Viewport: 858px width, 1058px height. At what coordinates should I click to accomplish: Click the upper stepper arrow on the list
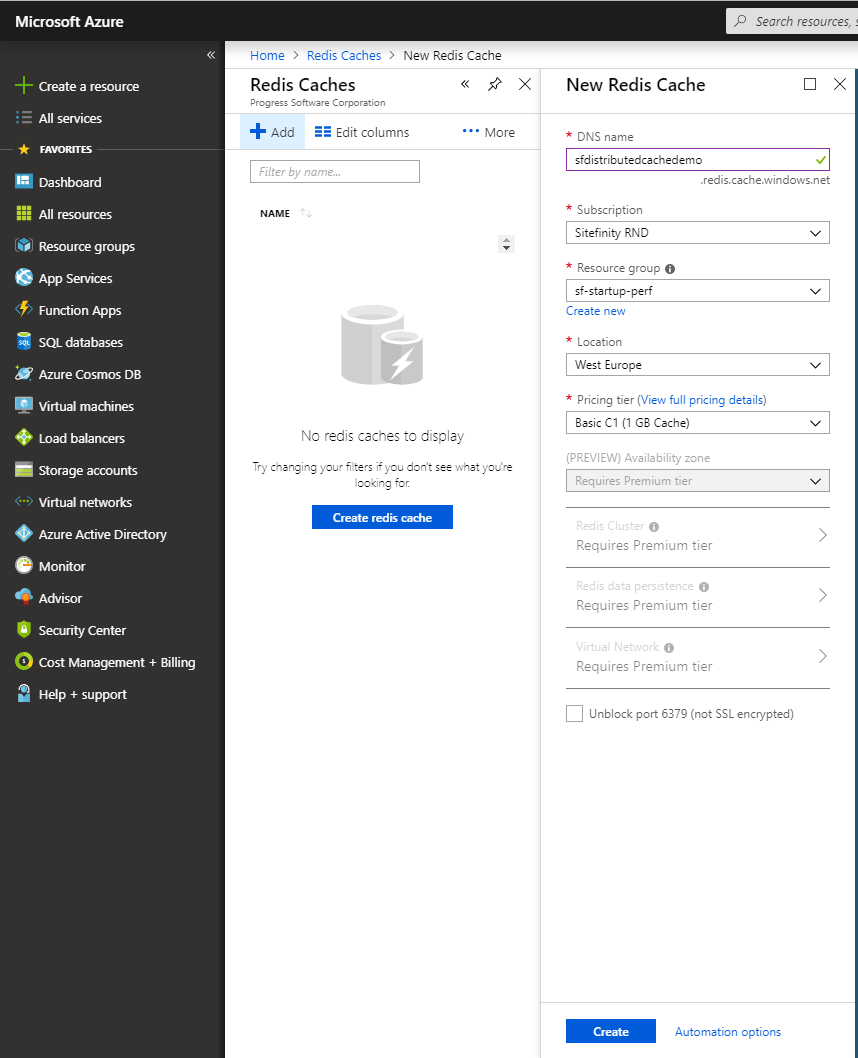pos(506,239)
